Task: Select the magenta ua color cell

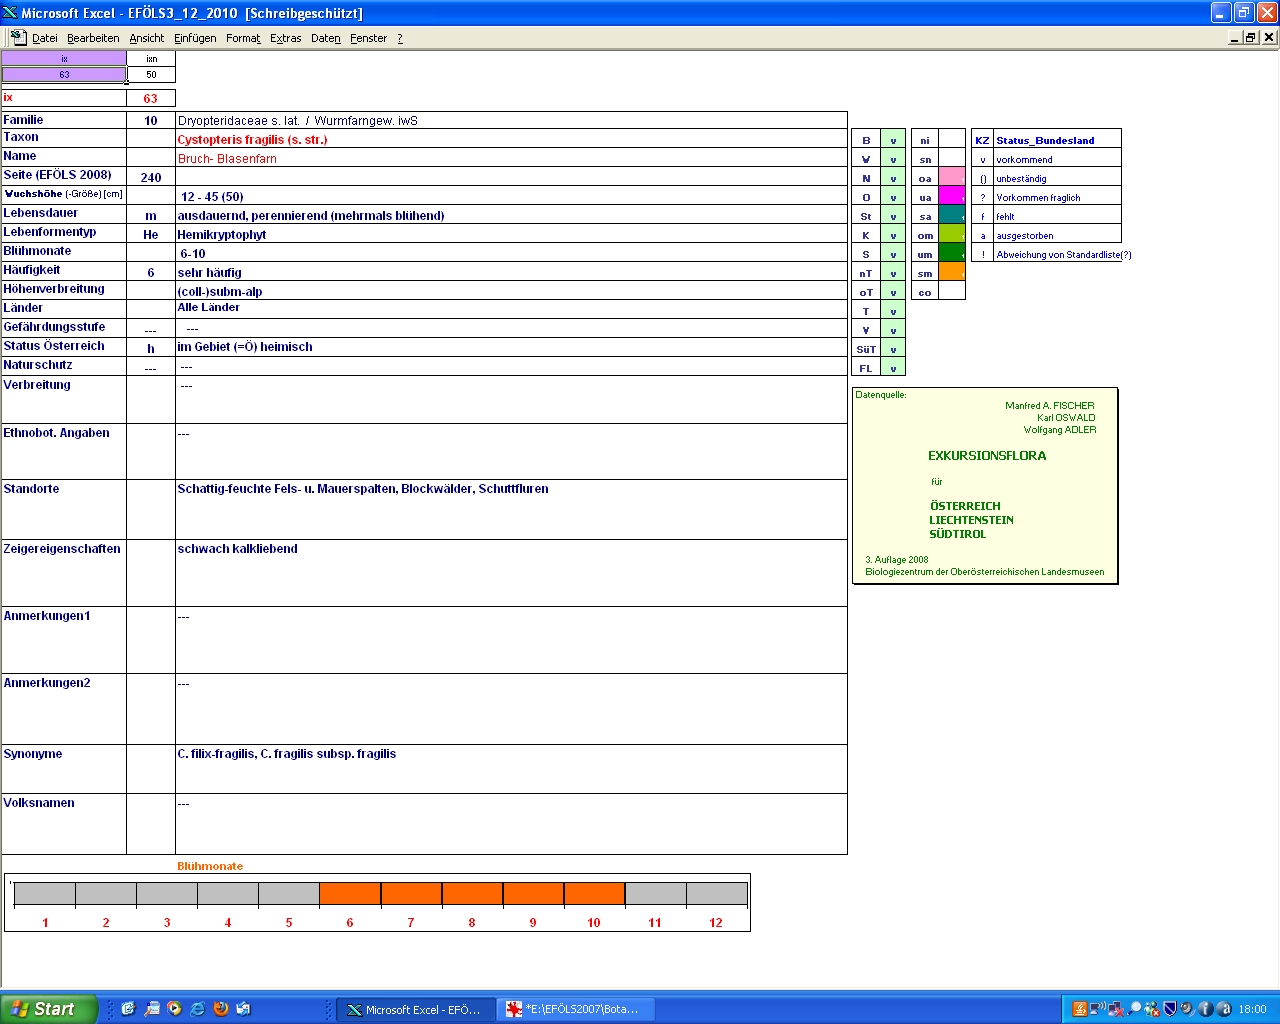Action: (952, 197)
